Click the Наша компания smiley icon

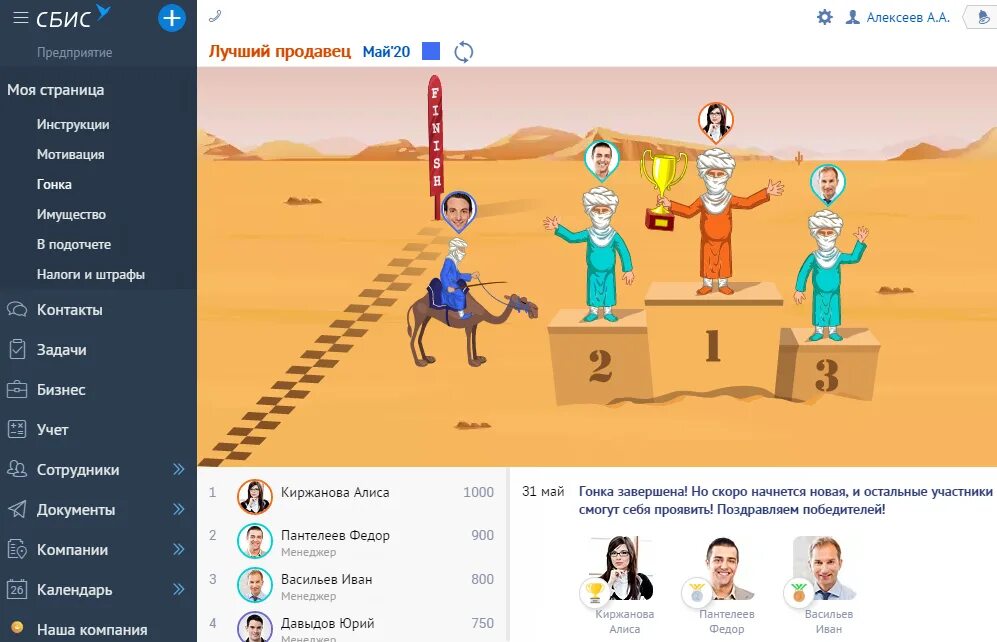(x=18, y=627)
